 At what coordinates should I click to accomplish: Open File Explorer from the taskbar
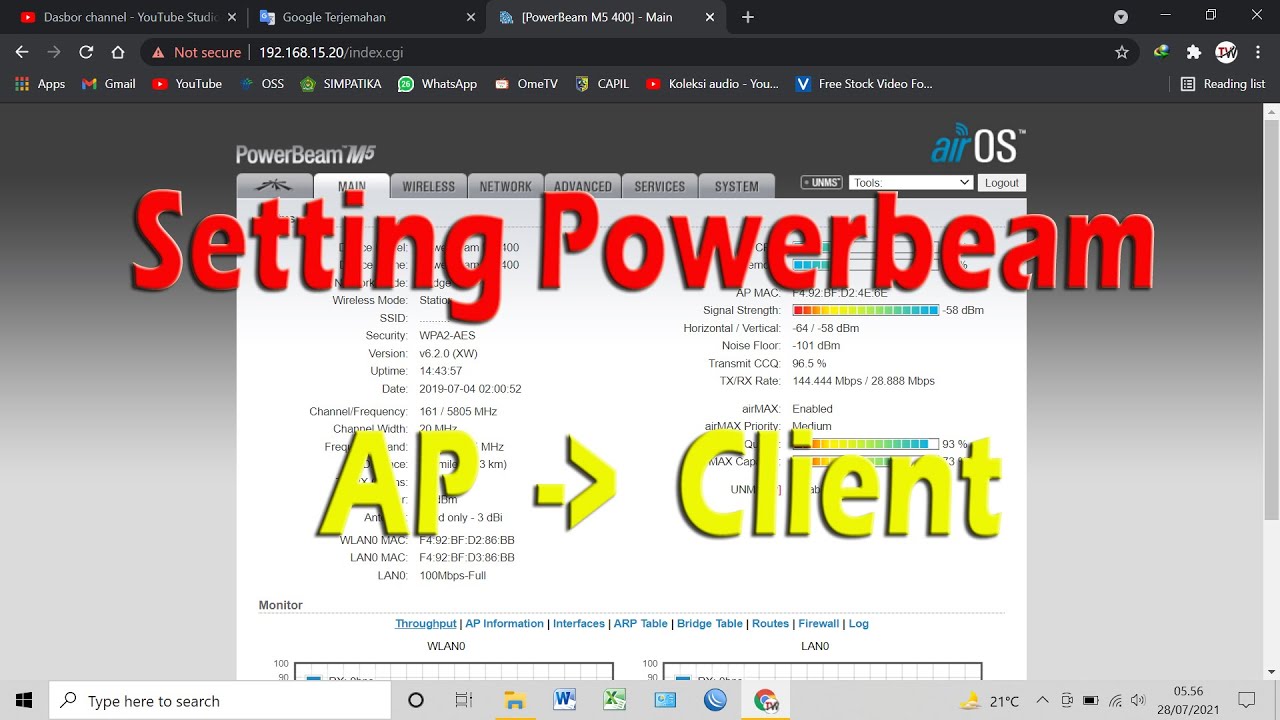514,700
